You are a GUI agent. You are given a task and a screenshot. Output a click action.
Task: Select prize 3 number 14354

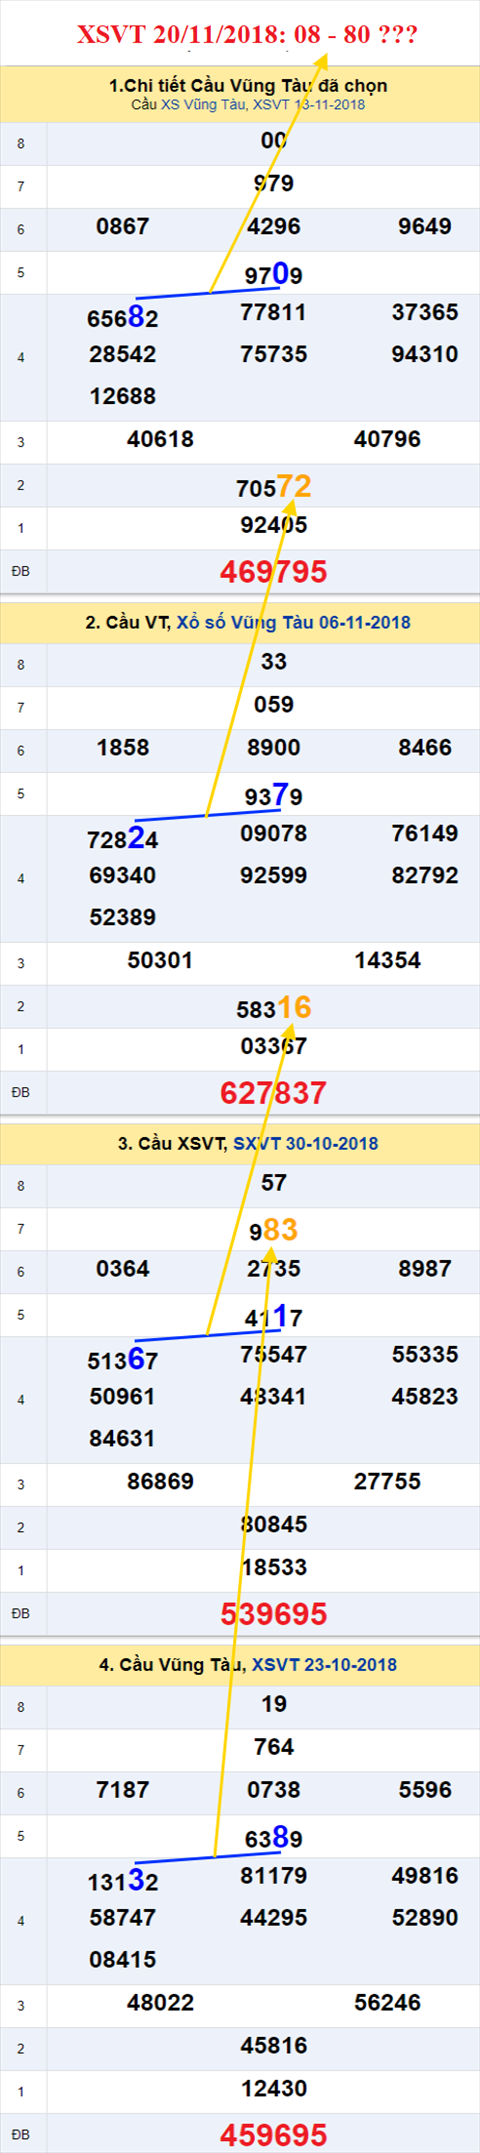coord(387,960)
